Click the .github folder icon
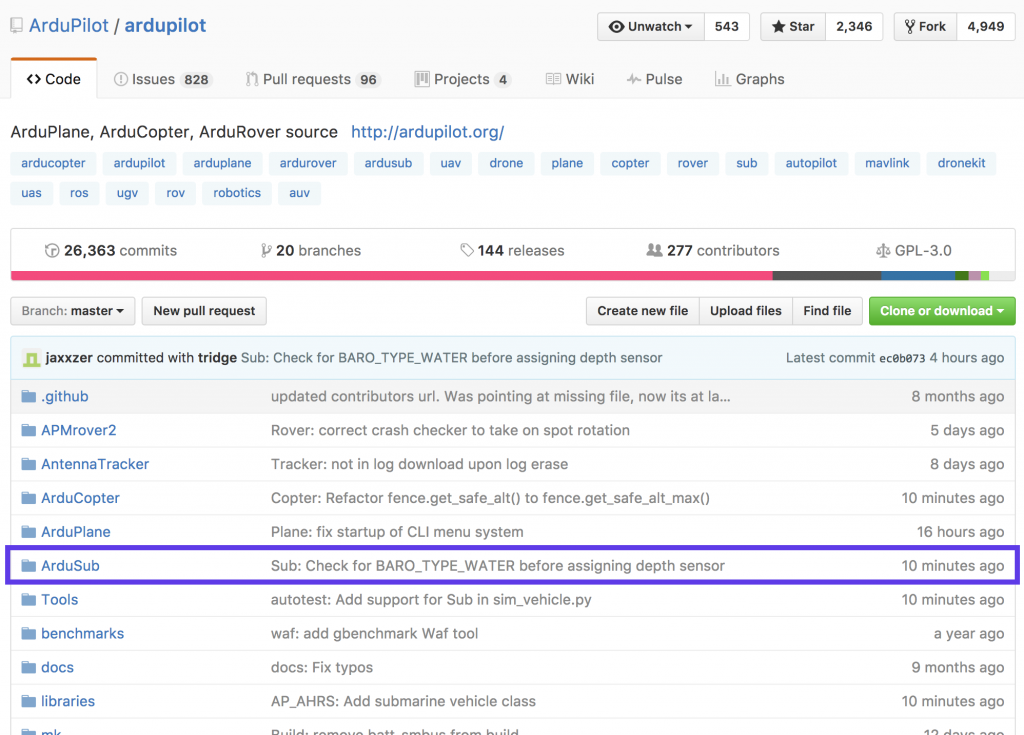The height and width of the screenshot is (735, 1024). [28, 397]
